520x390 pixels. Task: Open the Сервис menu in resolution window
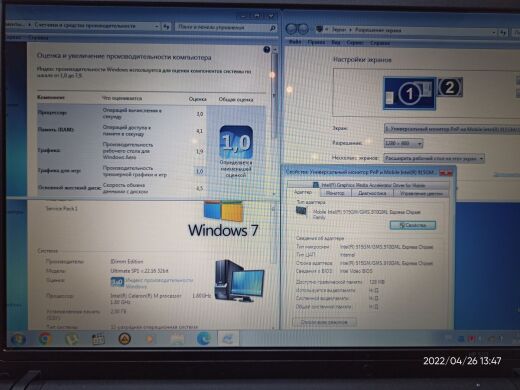pyautogui.click(x=355, y=43)
